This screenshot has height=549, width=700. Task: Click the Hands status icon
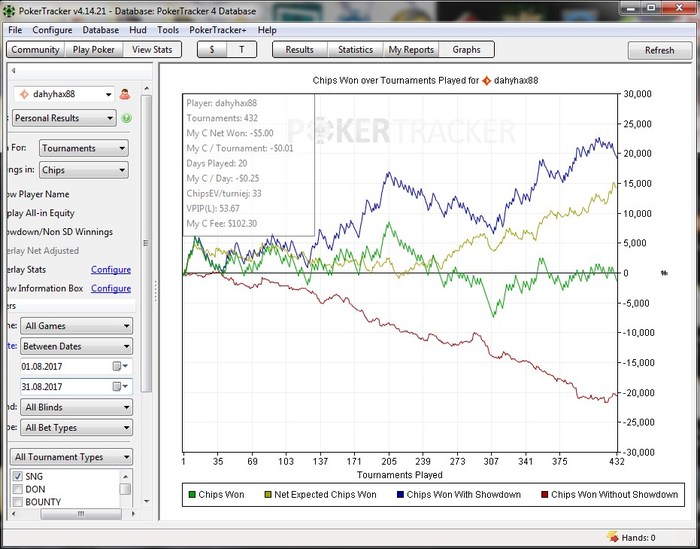tap(613, 538)
